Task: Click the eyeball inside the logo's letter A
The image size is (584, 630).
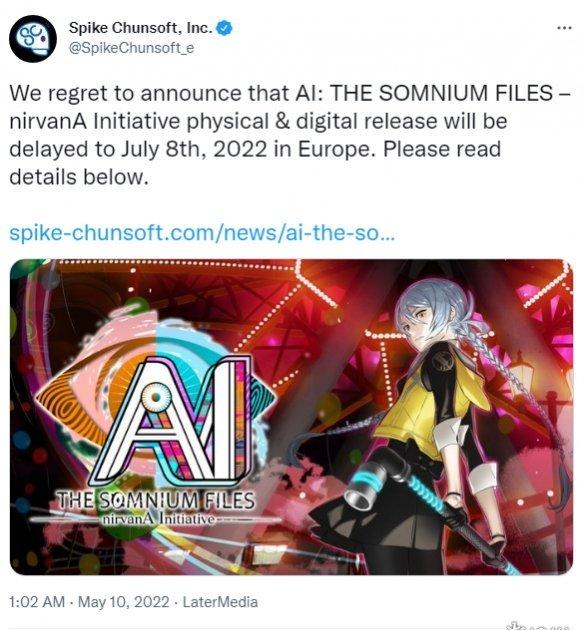Action: click(157, 397)
